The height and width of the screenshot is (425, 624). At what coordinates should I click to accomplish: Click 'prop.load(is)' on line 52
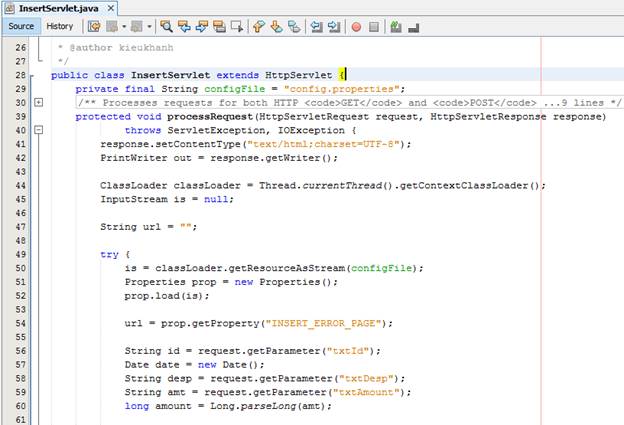164,296
